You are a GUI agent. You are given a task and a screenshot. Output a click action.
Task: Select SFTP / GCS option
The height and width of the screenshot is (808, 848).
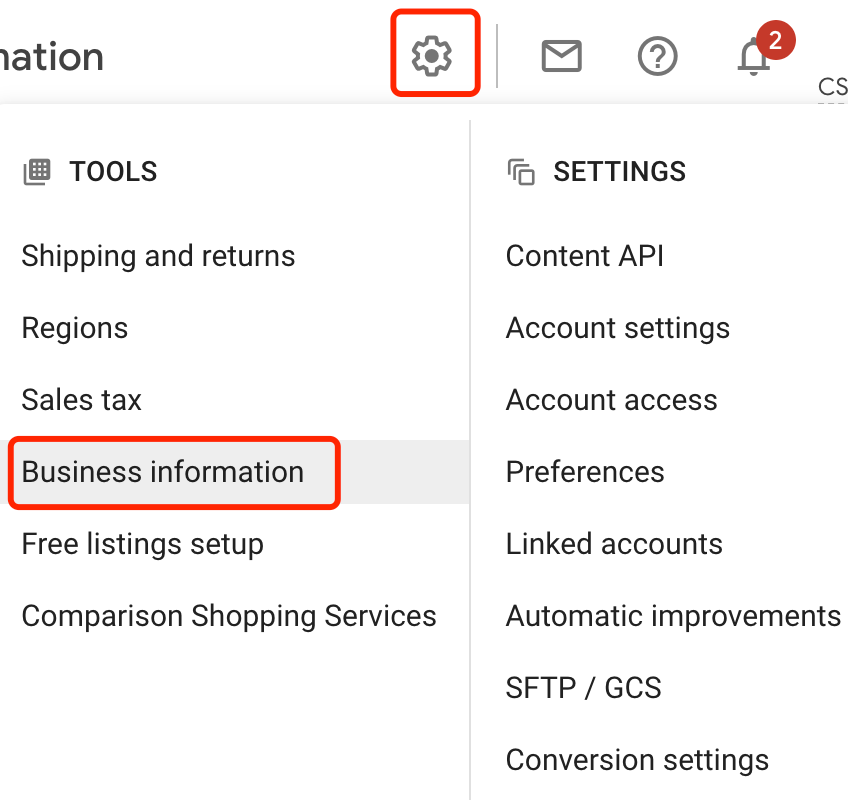(x=584, y=688)
